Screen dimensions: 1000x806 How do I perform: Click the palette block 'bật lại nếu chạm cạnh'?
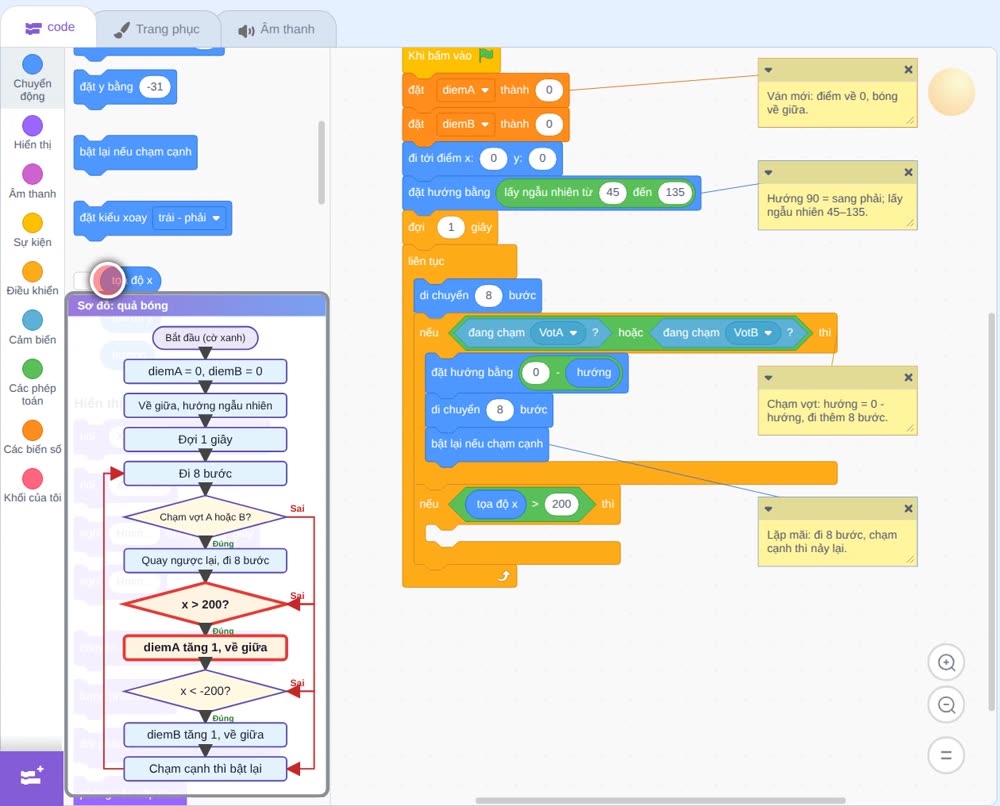[135, 152]
